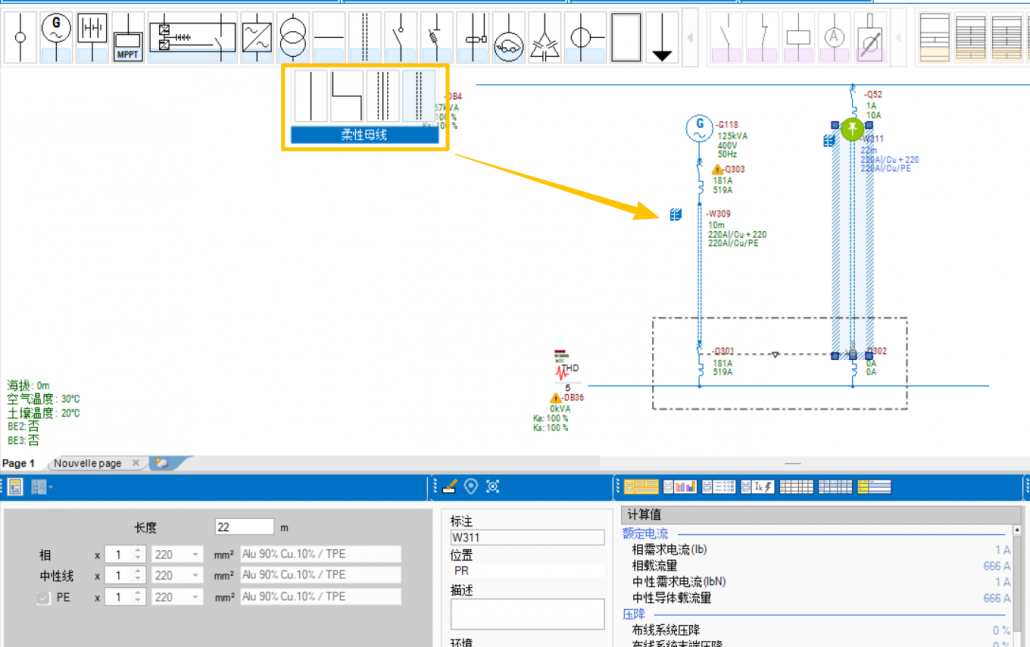The height and width of the screenshot is (647, 1030).
Task: Switch to the Nouvelle page tab
Action: (x=88, y=463)
